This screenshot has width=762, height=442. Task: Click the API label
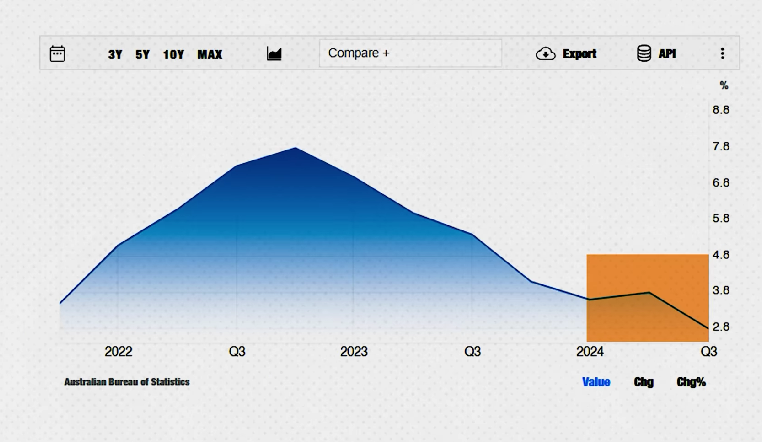tap(667, 53)
